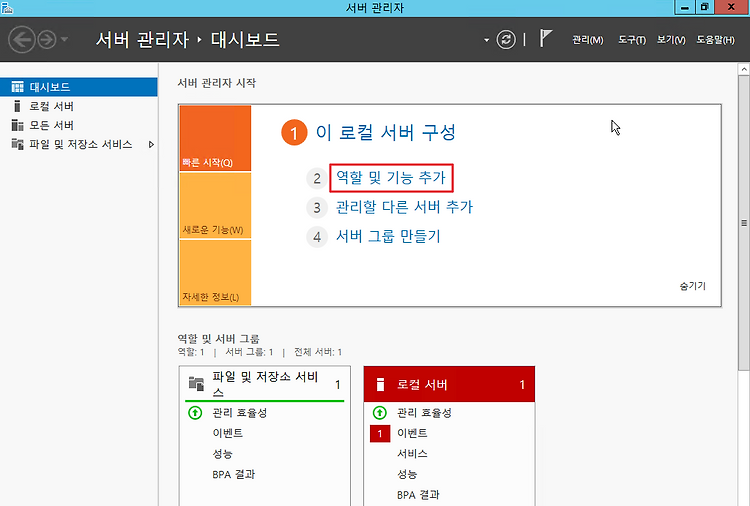Click the vertical scrollbar thumb

pos(744,223)
